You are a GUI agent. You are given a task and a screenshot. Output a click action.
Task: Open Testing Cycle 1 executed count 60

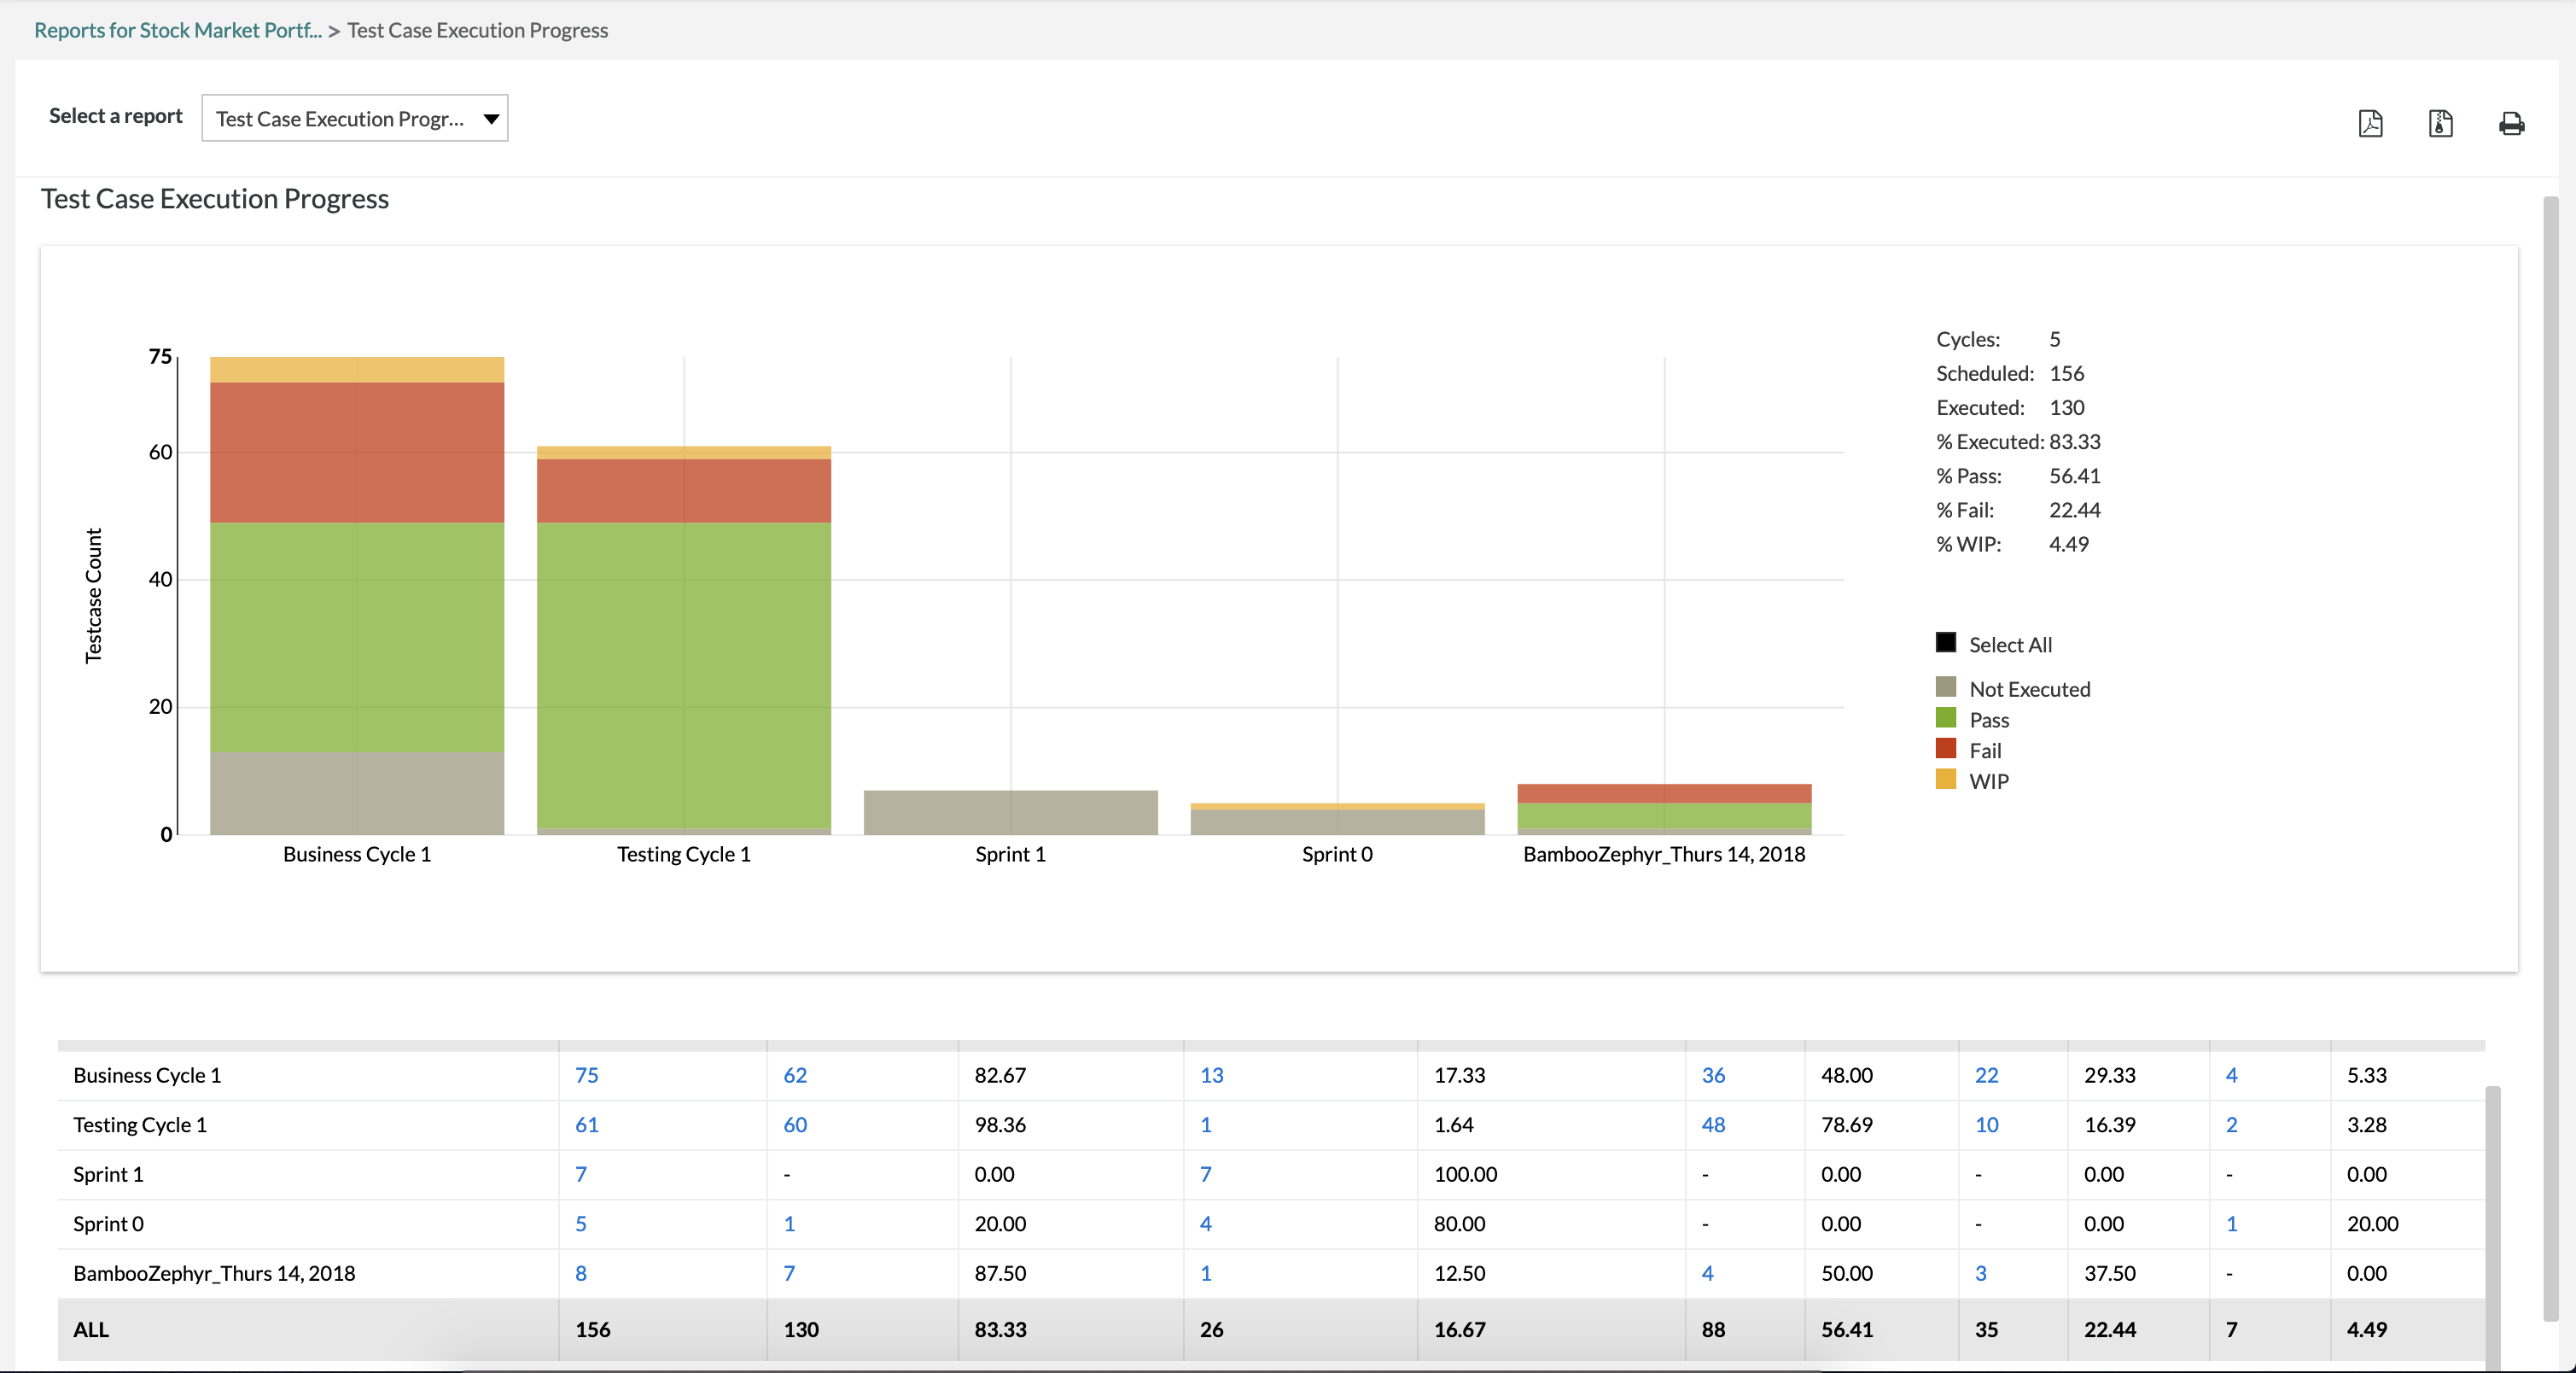[795, 1125]
